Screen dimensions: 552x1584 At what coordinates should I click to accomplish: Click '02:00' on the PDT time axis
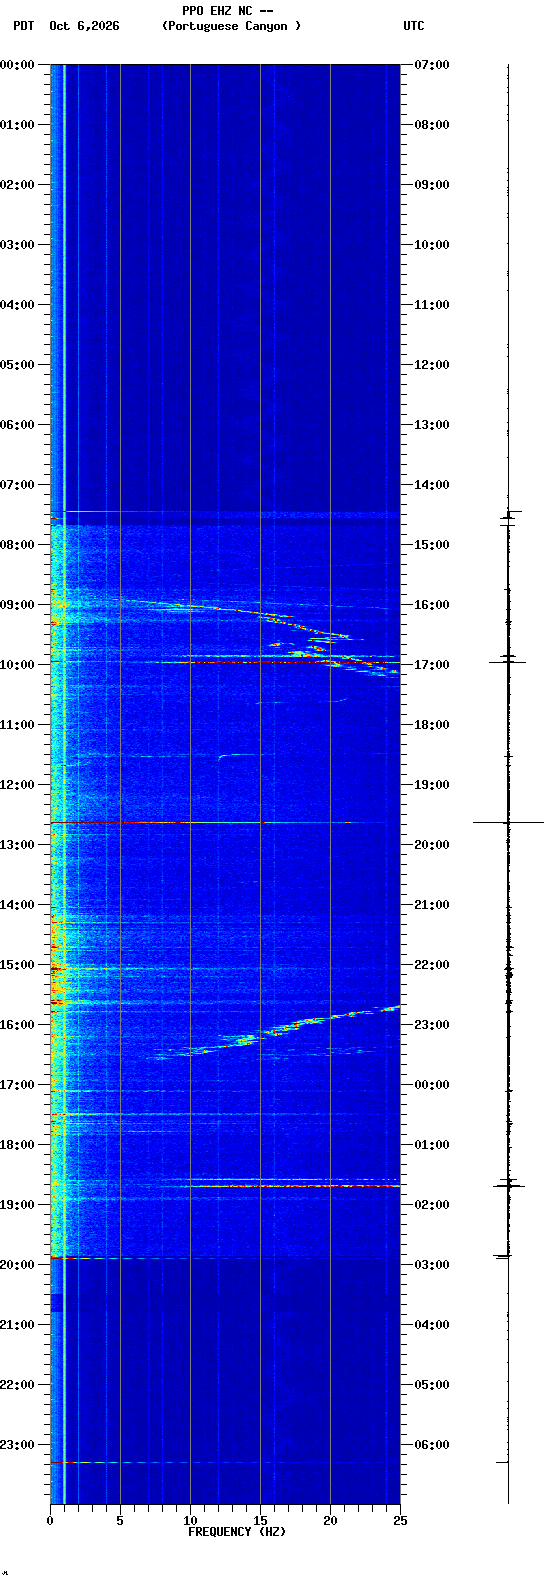17,185
